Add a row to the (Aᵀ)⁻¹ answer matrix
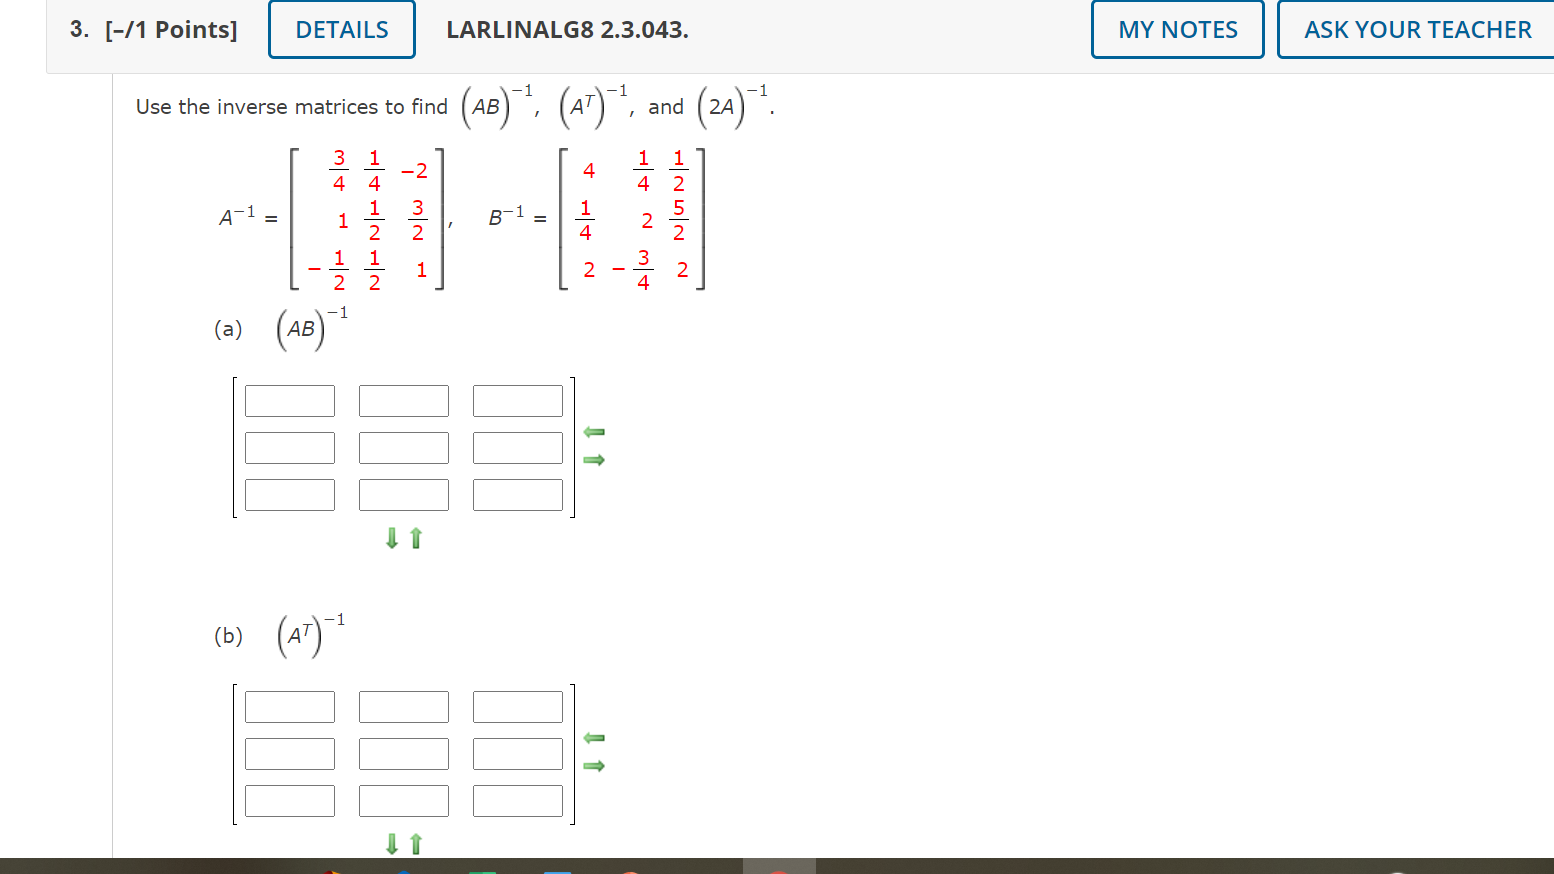This screenshot has height=874, width=1554. tap(391, 844)
